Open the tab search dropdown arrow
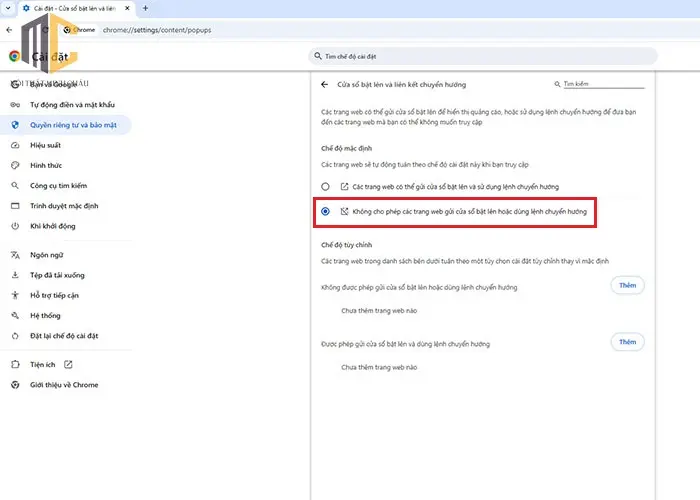Image resolution: width=700 pixels, height=500 pixels. click(8, 8)
